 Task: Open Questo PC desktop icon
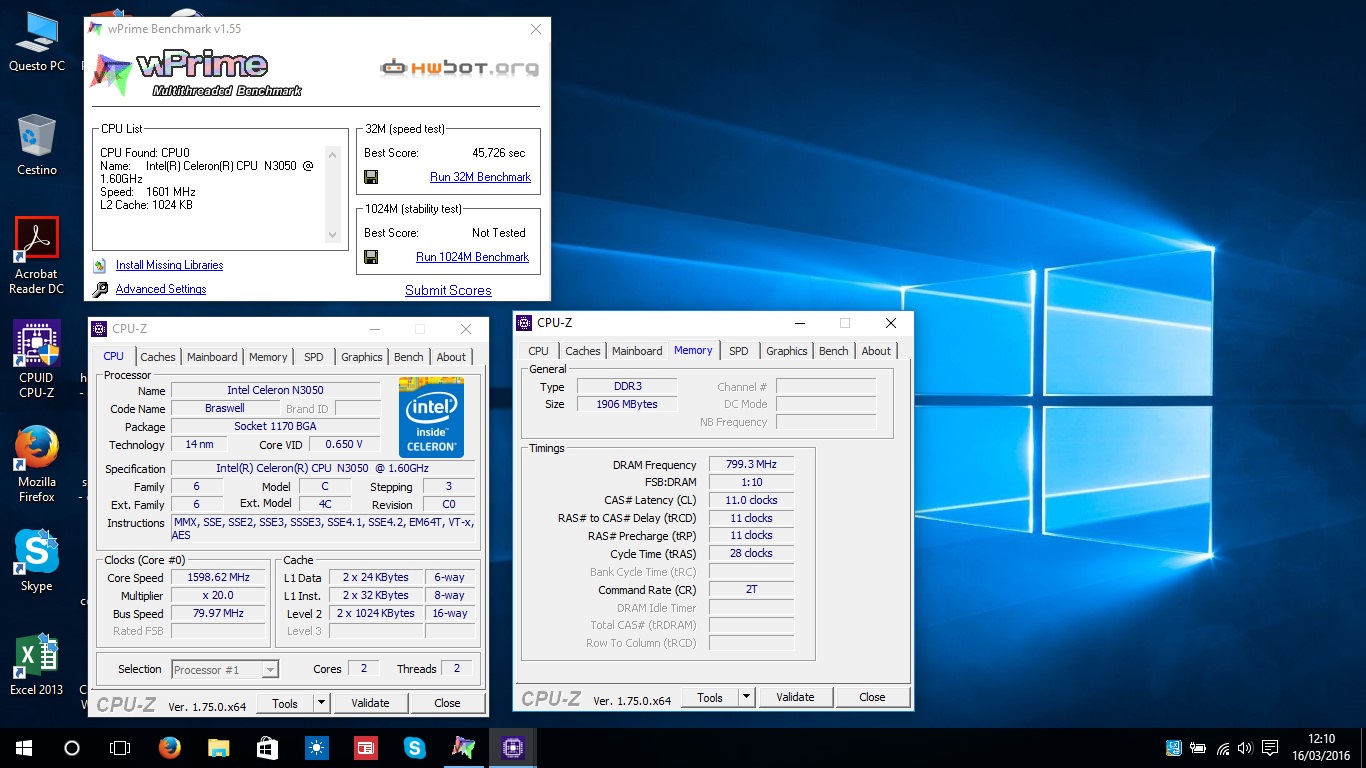point(37,42)
